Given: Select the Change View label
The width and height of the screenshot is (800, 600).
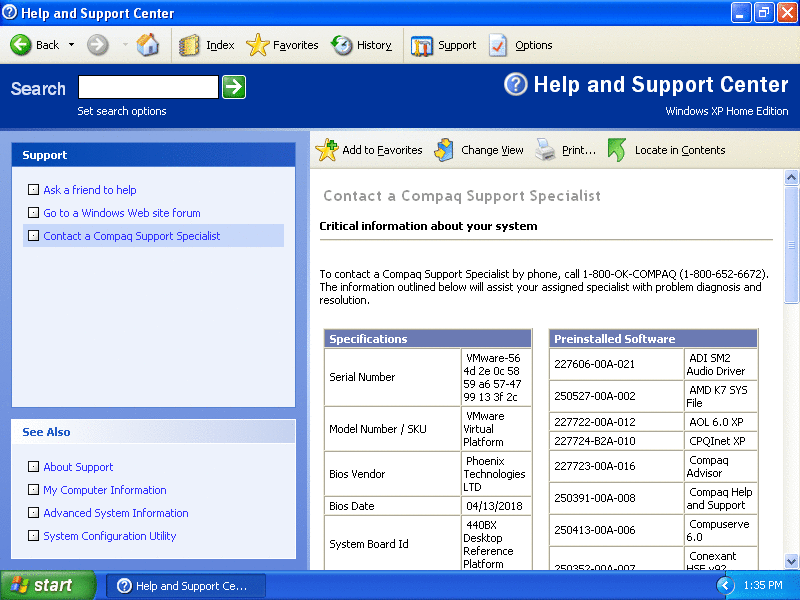Looking at the screenshot, I should pos(492,150).
